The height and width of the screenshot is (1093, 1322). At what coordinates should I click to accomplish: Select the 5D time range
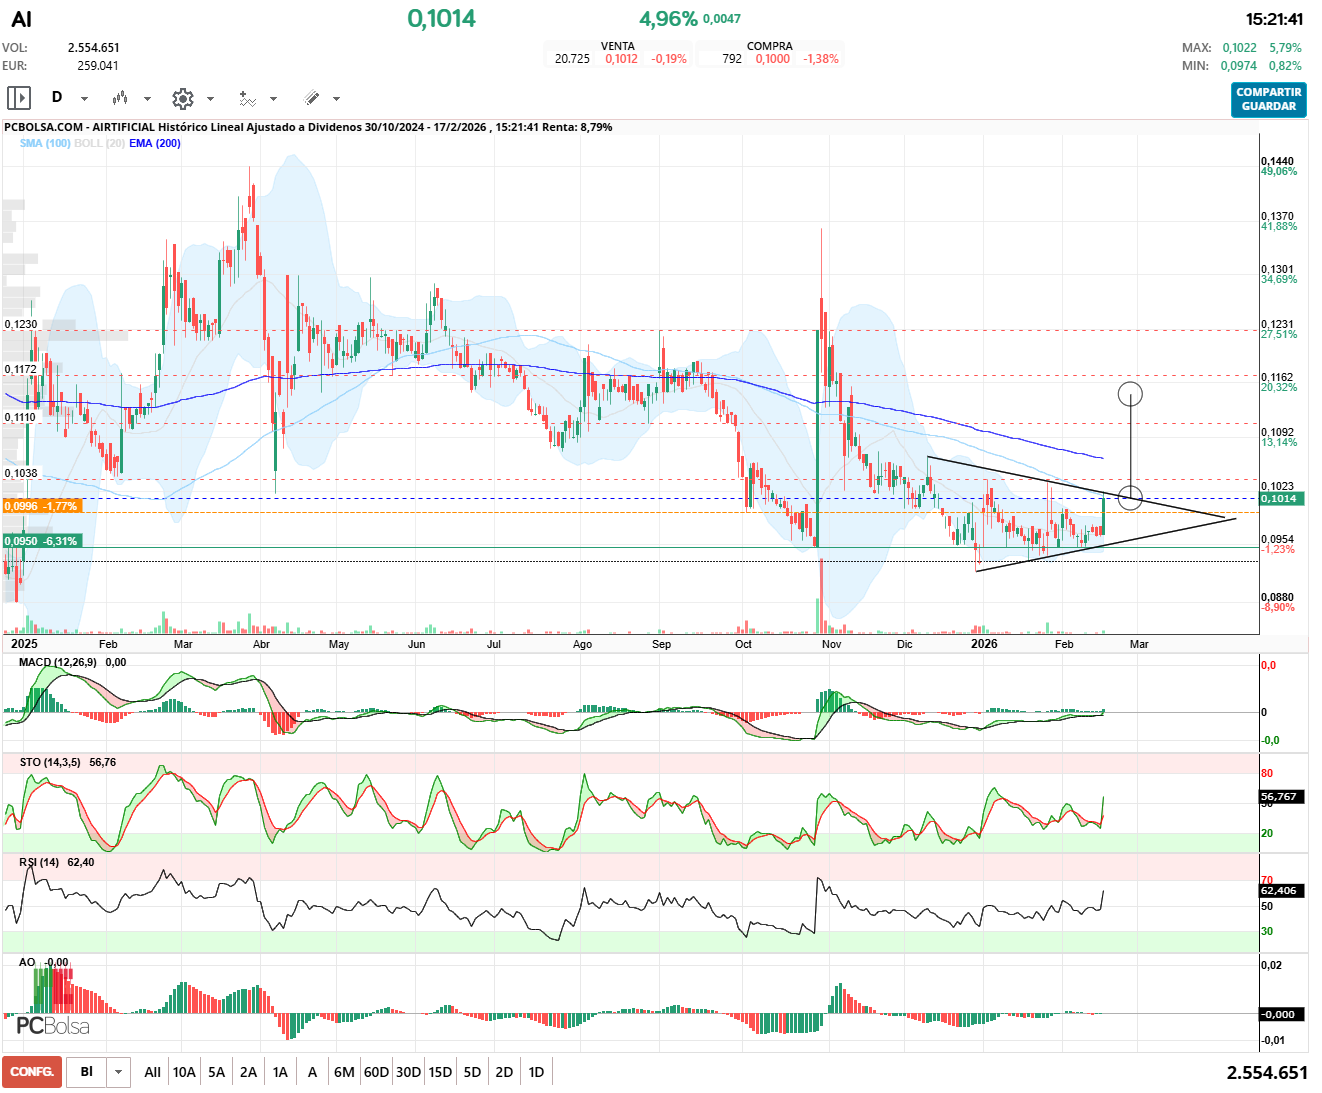(472, 1072)
